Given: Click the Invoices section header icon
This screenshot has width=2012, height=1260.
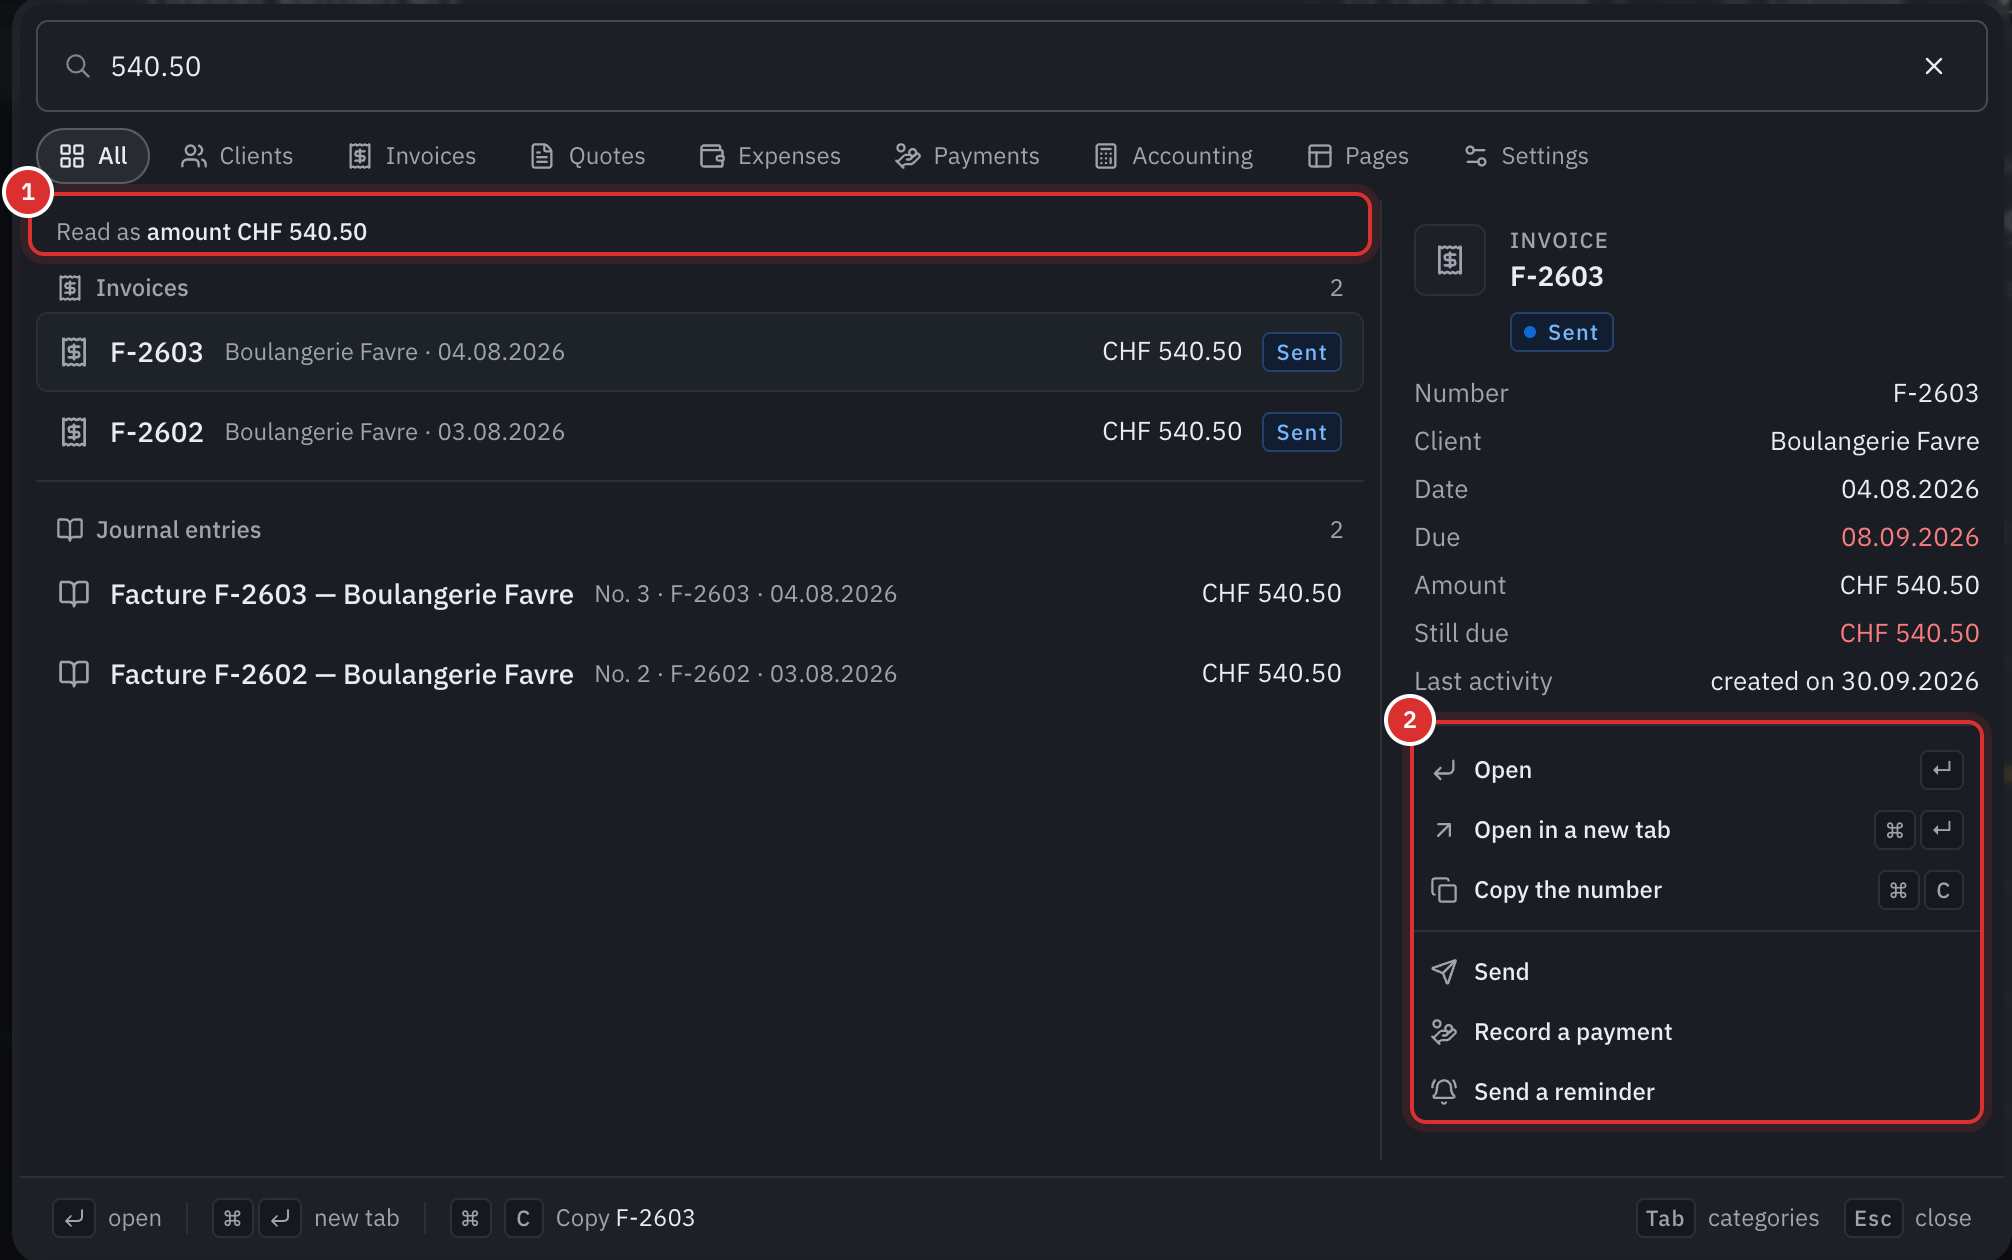Looking at the screenshot, I should 70,288.
